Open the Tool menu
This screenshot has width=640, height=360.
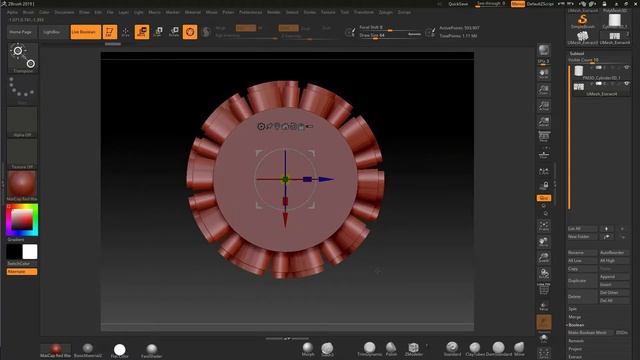345,12
